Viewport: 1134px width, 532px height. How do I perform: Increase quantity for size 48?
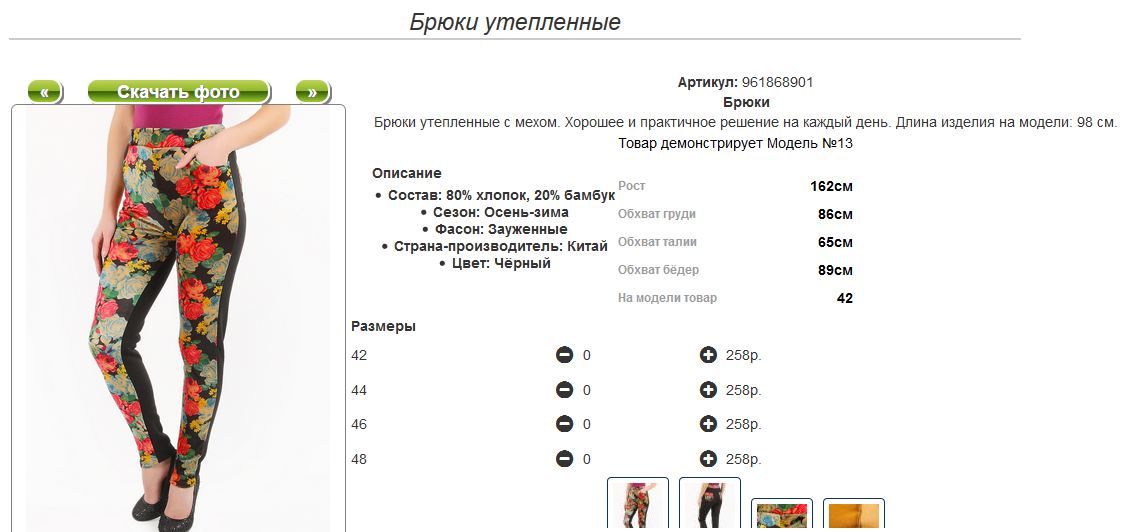(708, 459)
